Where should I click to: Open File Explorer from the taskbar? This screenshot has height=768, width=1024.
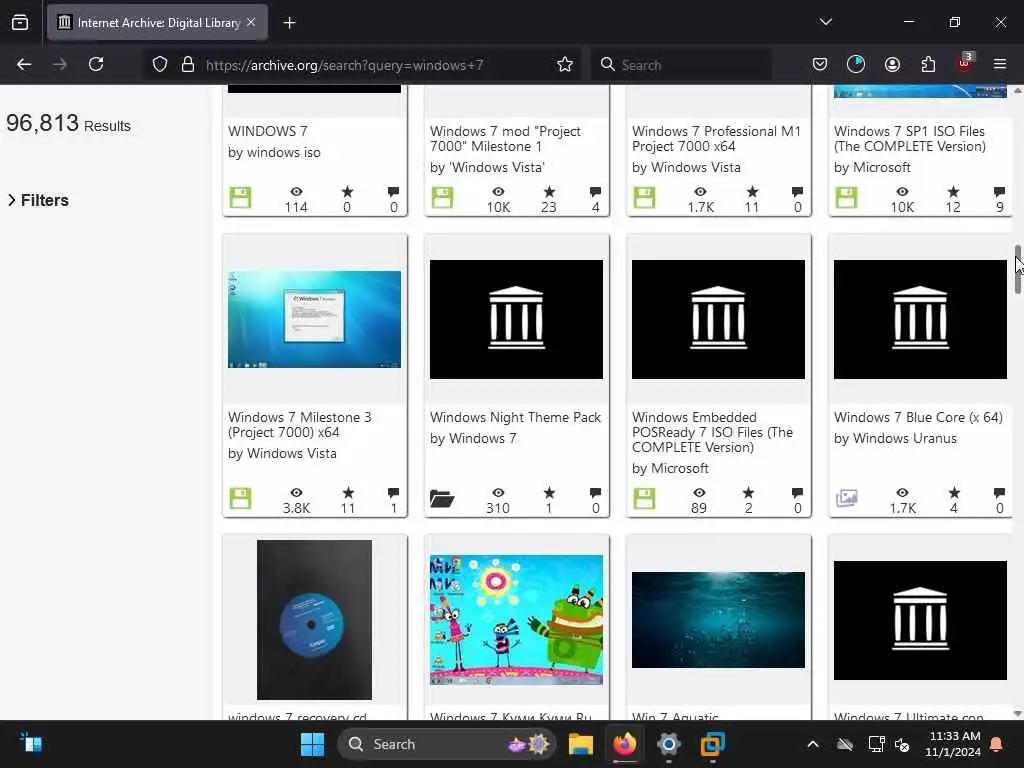point(580,744)
